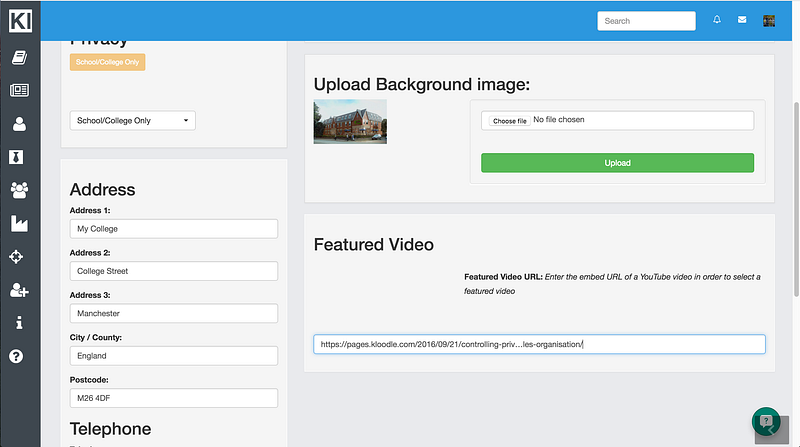Click the 'Address 1:' label

(90, 210)
